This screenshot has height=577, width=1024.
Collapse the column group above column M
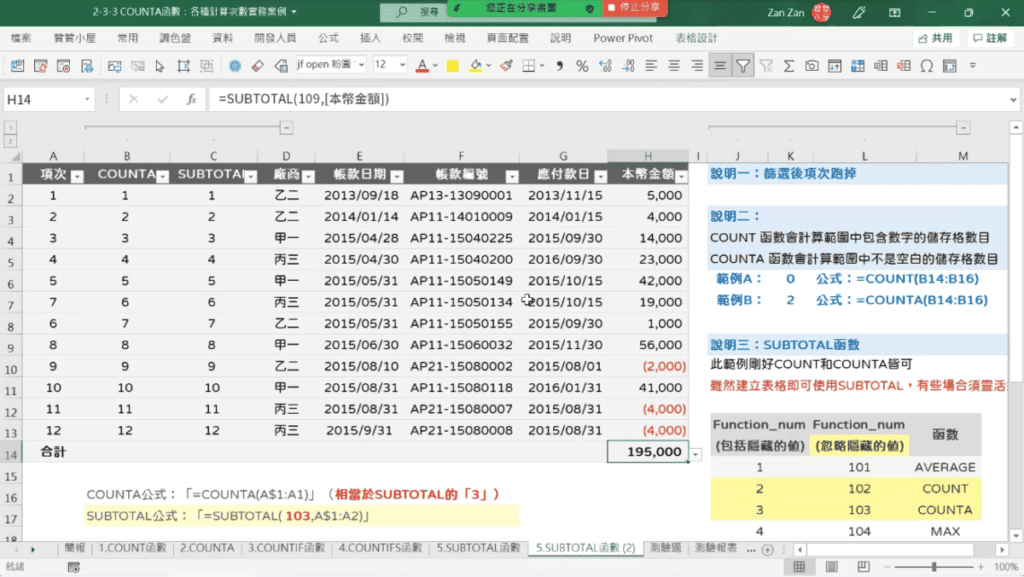coord(963,128)
